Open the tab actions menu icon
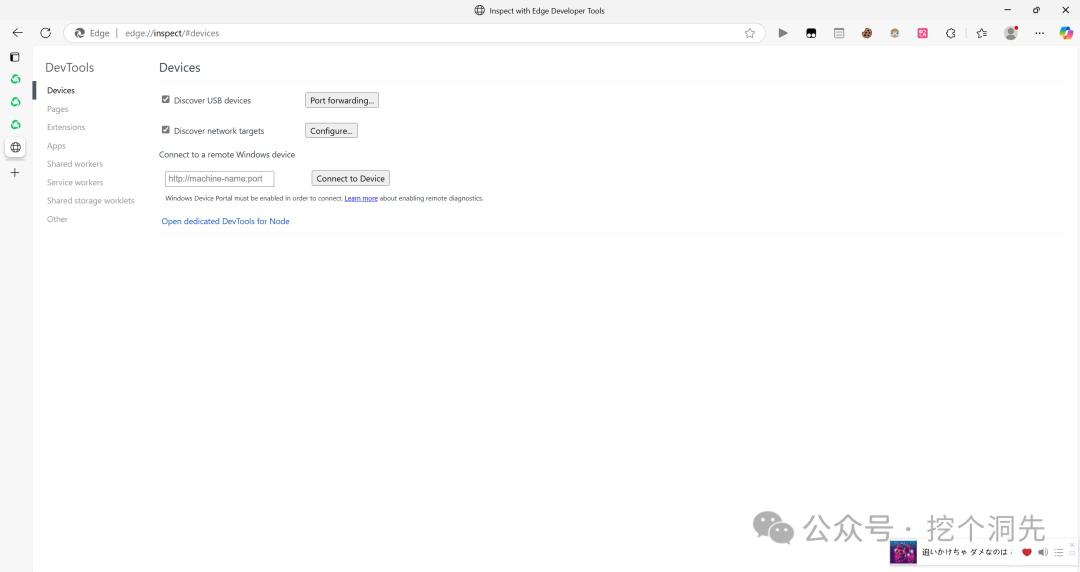 [14, 57]
